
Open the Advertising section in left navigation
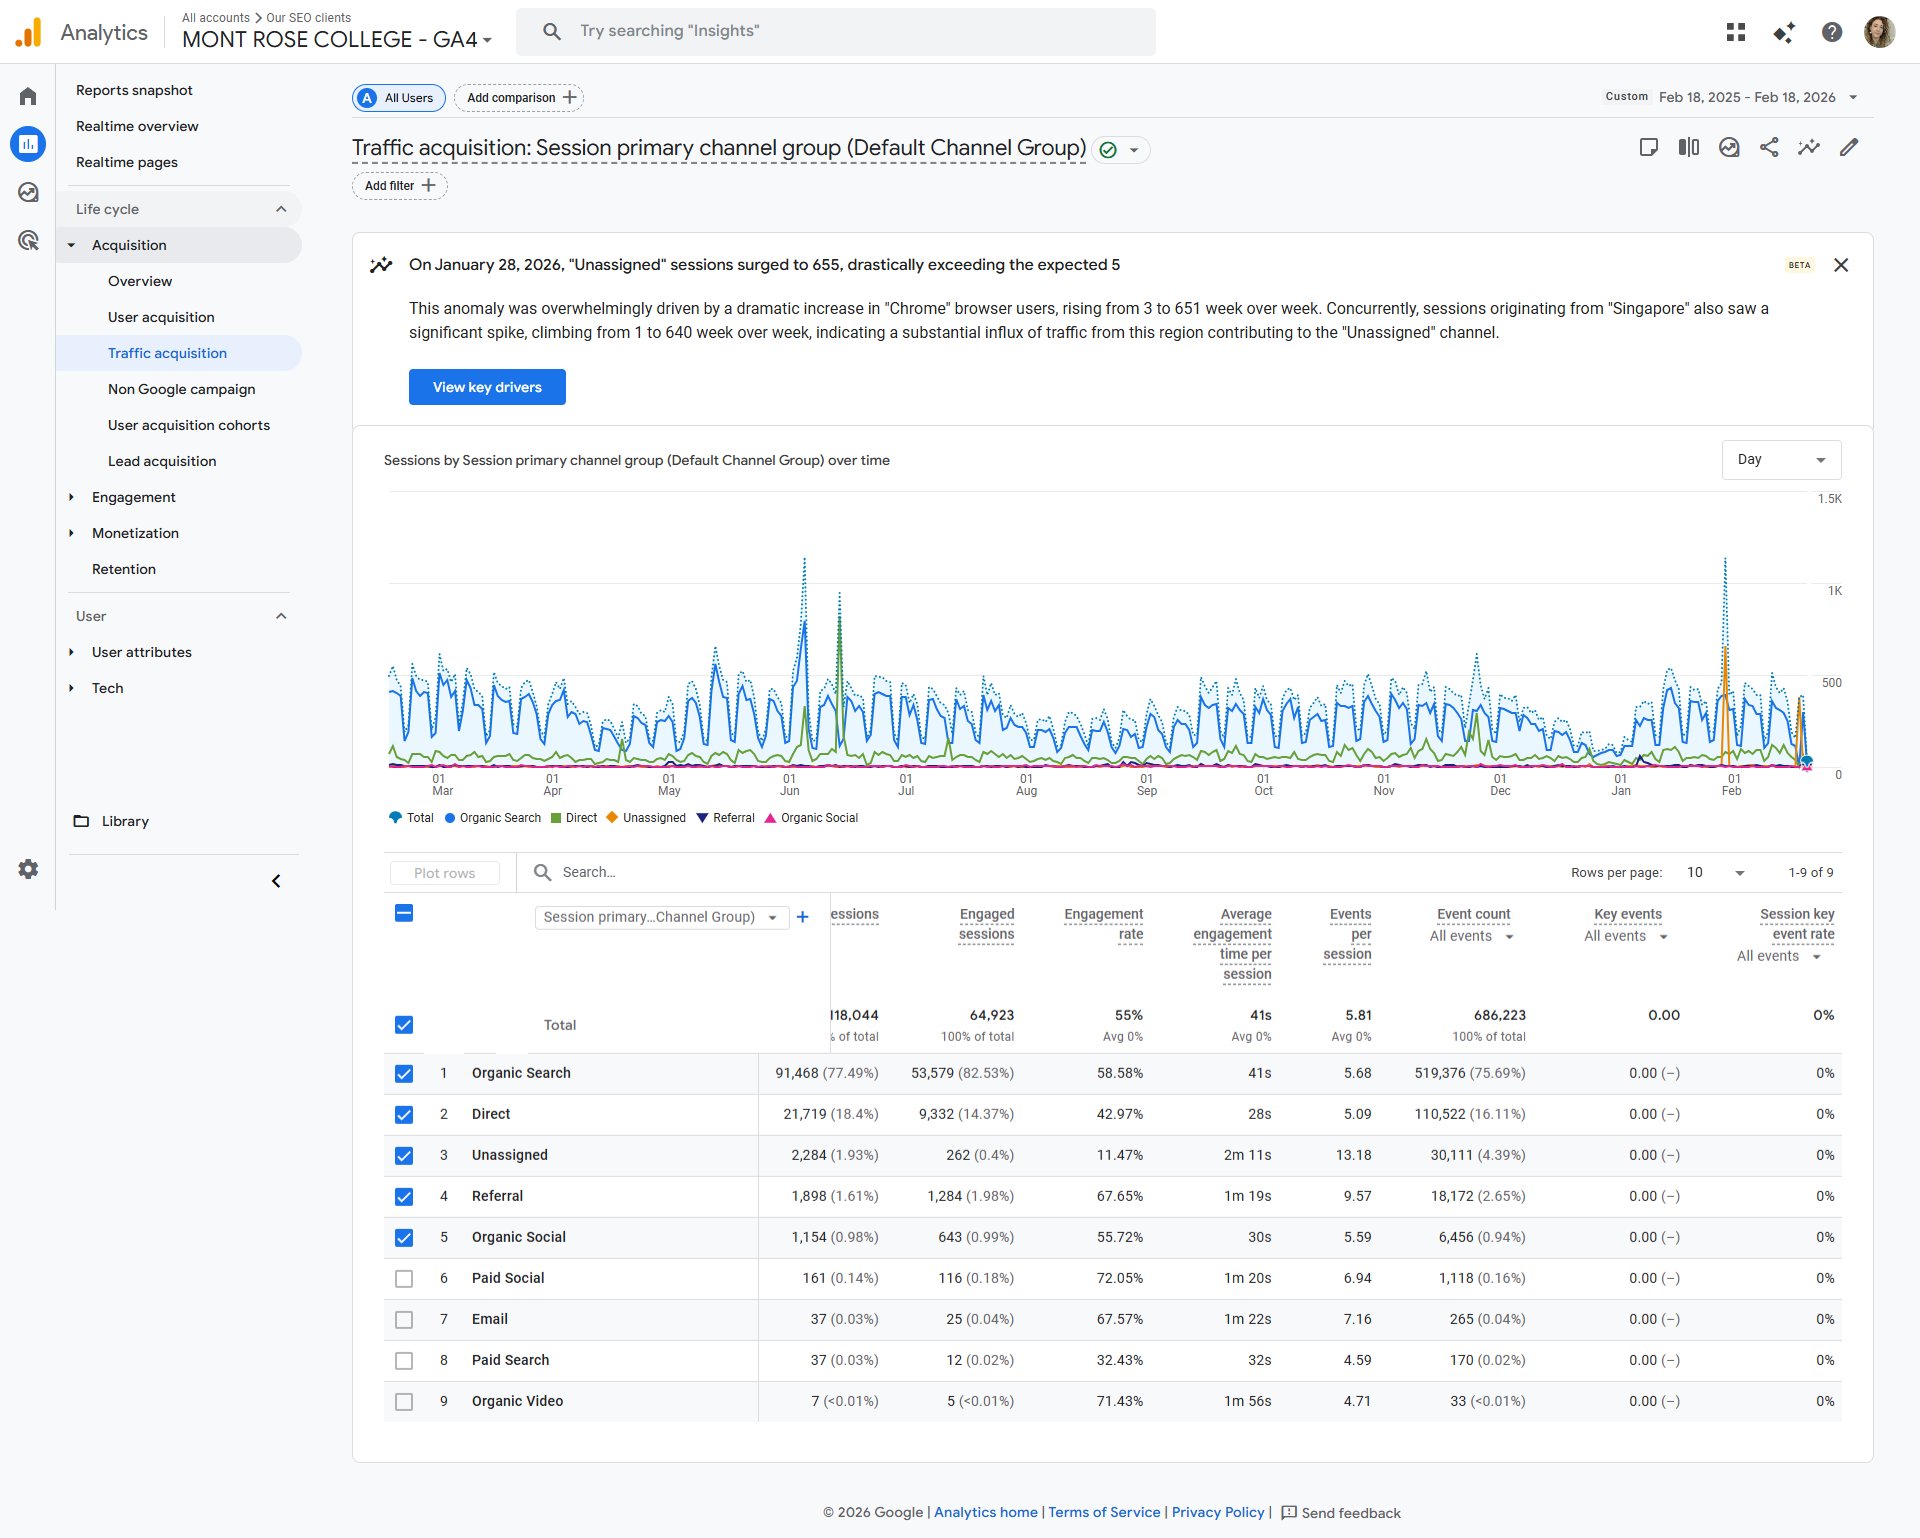tap(28, 239)
